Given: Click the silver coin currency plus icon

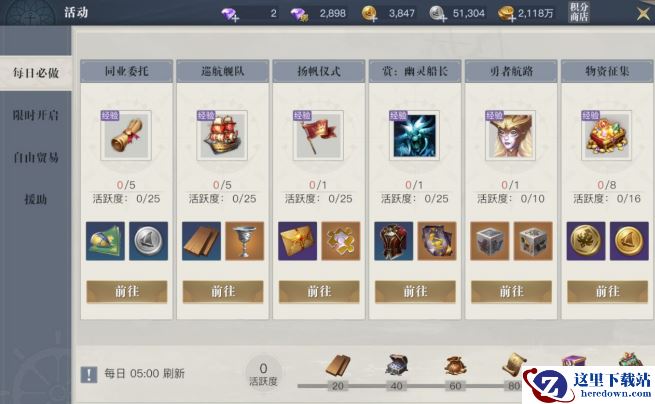Looking at the screenshot, I should coord(439,14).
